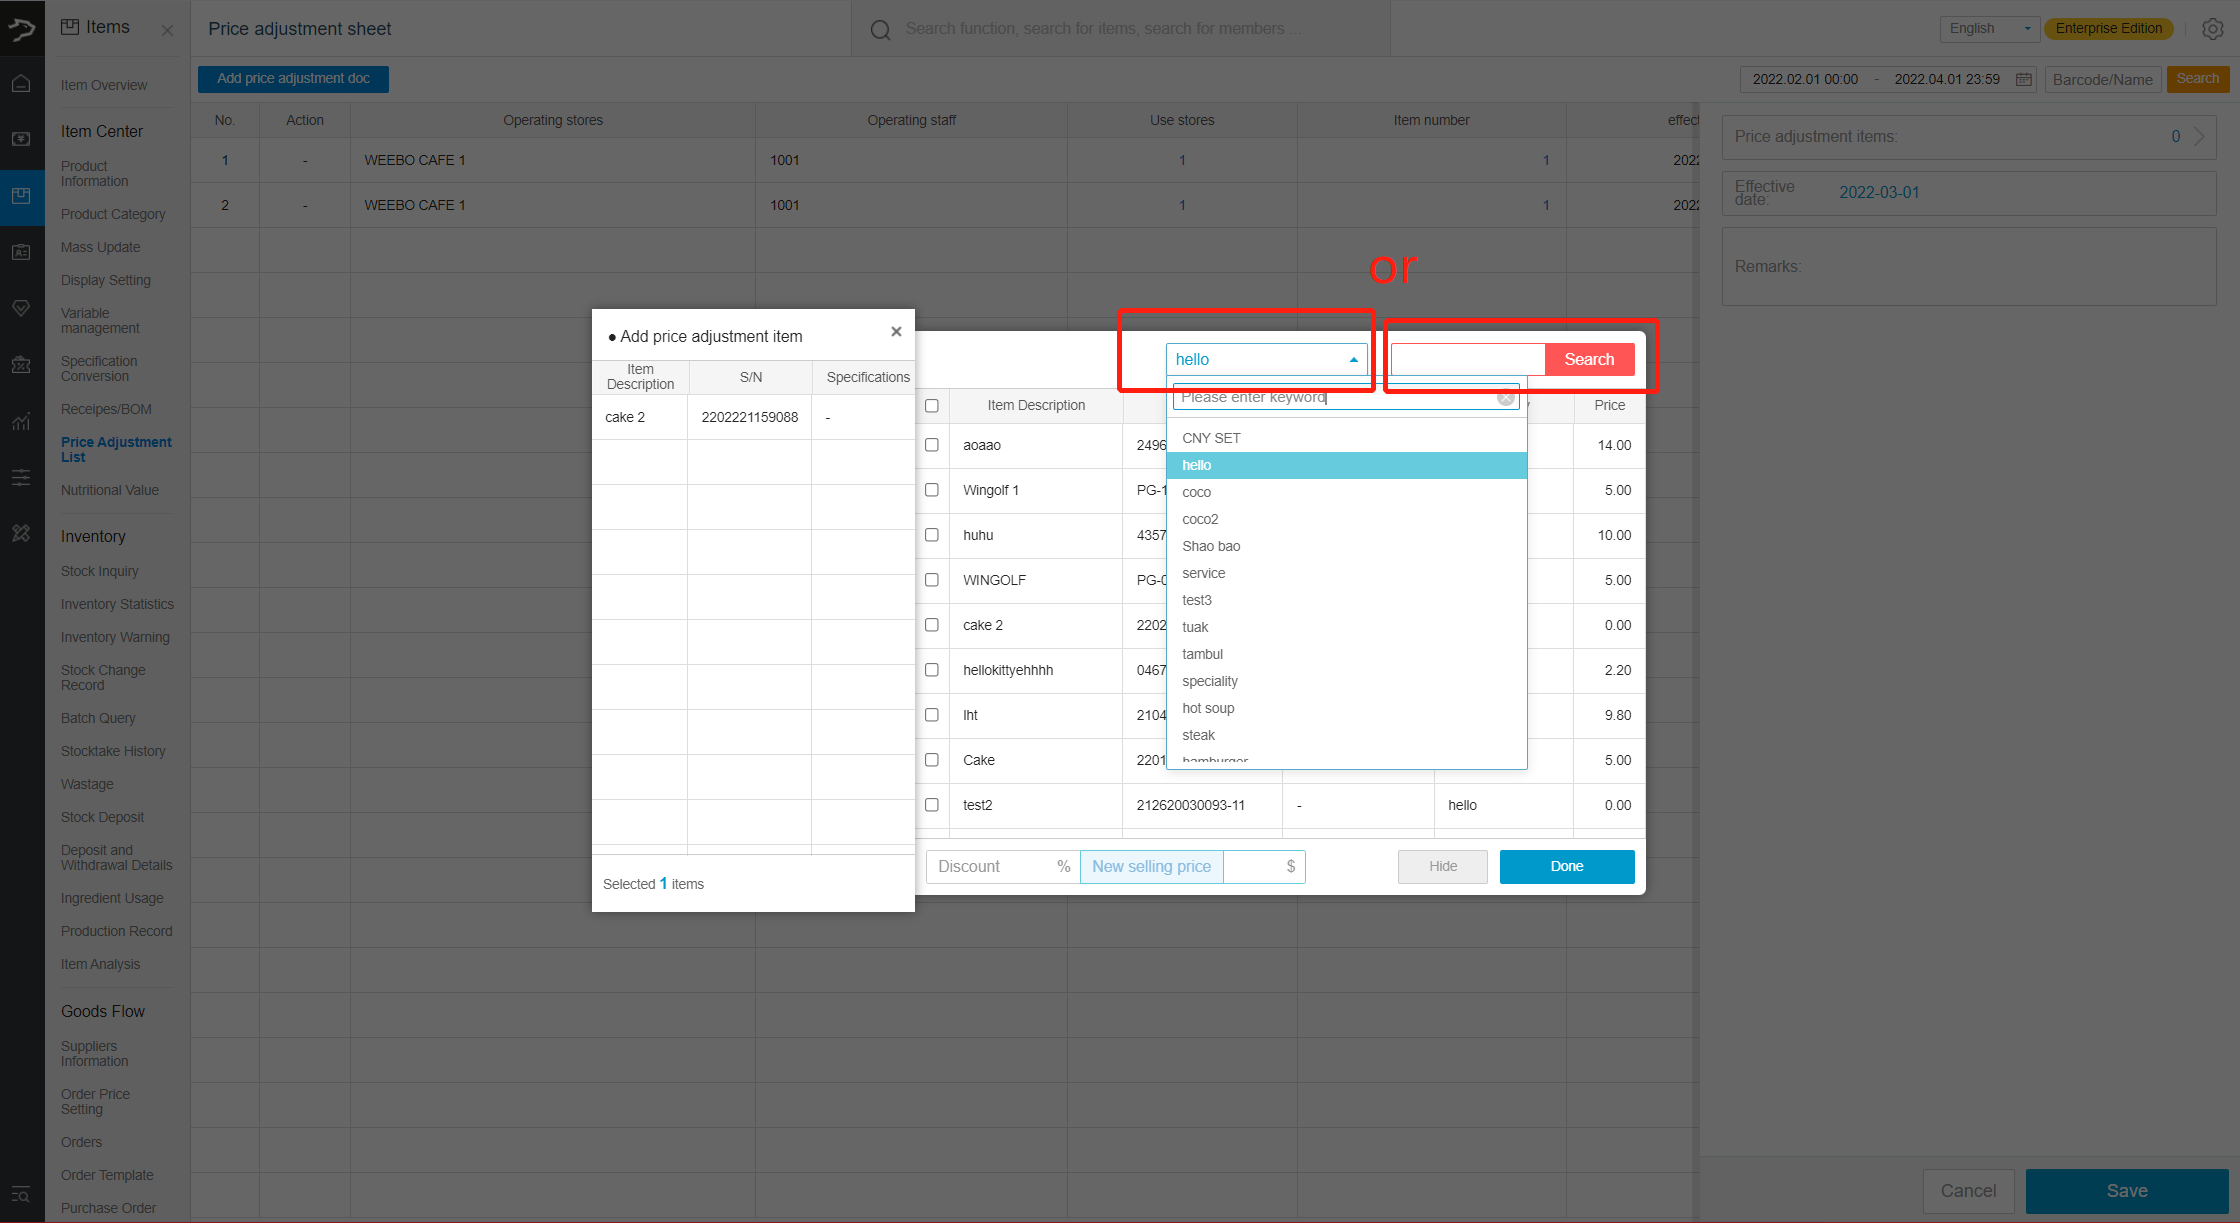
Task: Open the English language dropdown
Action: coord(1990,28)
